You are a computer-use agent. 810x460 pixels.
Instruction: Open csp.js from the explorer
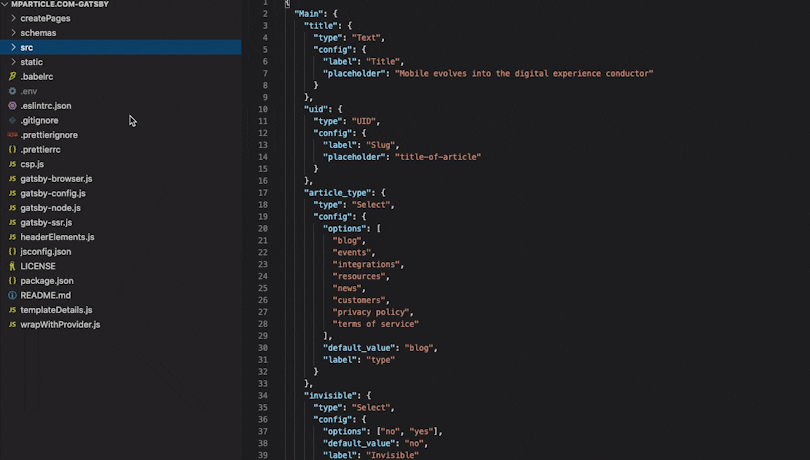click(x=32, y=164)
